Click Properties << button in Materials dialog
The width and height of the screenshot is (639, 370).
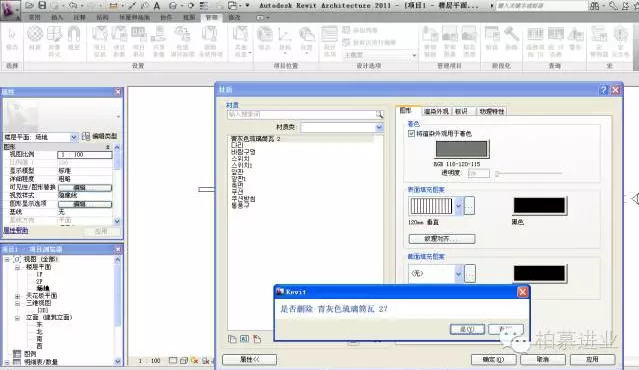(249, 359)
